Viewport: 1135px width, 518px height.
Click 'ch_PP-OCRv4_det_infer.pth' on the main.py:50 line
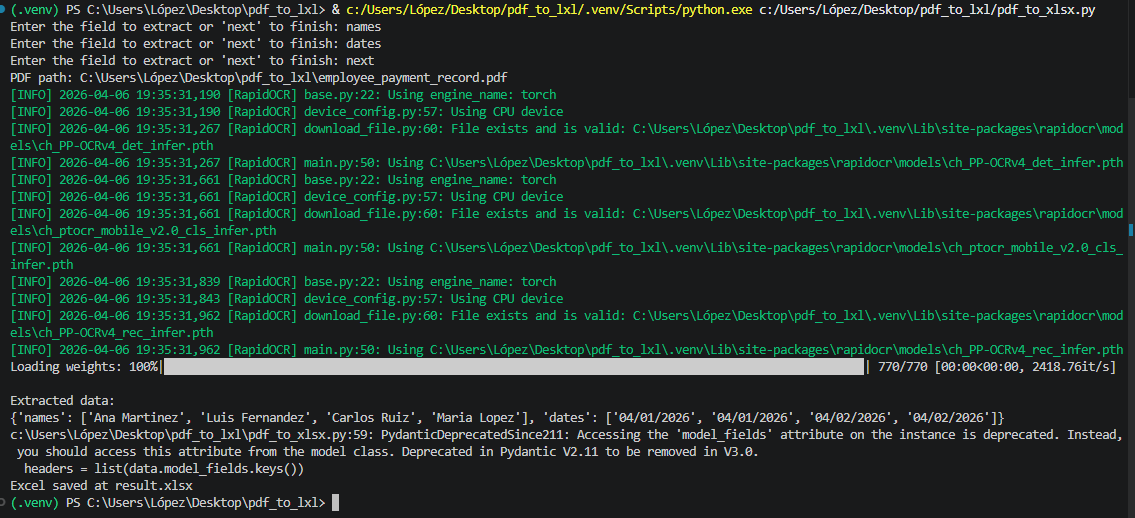click(x=1035, y=163)
